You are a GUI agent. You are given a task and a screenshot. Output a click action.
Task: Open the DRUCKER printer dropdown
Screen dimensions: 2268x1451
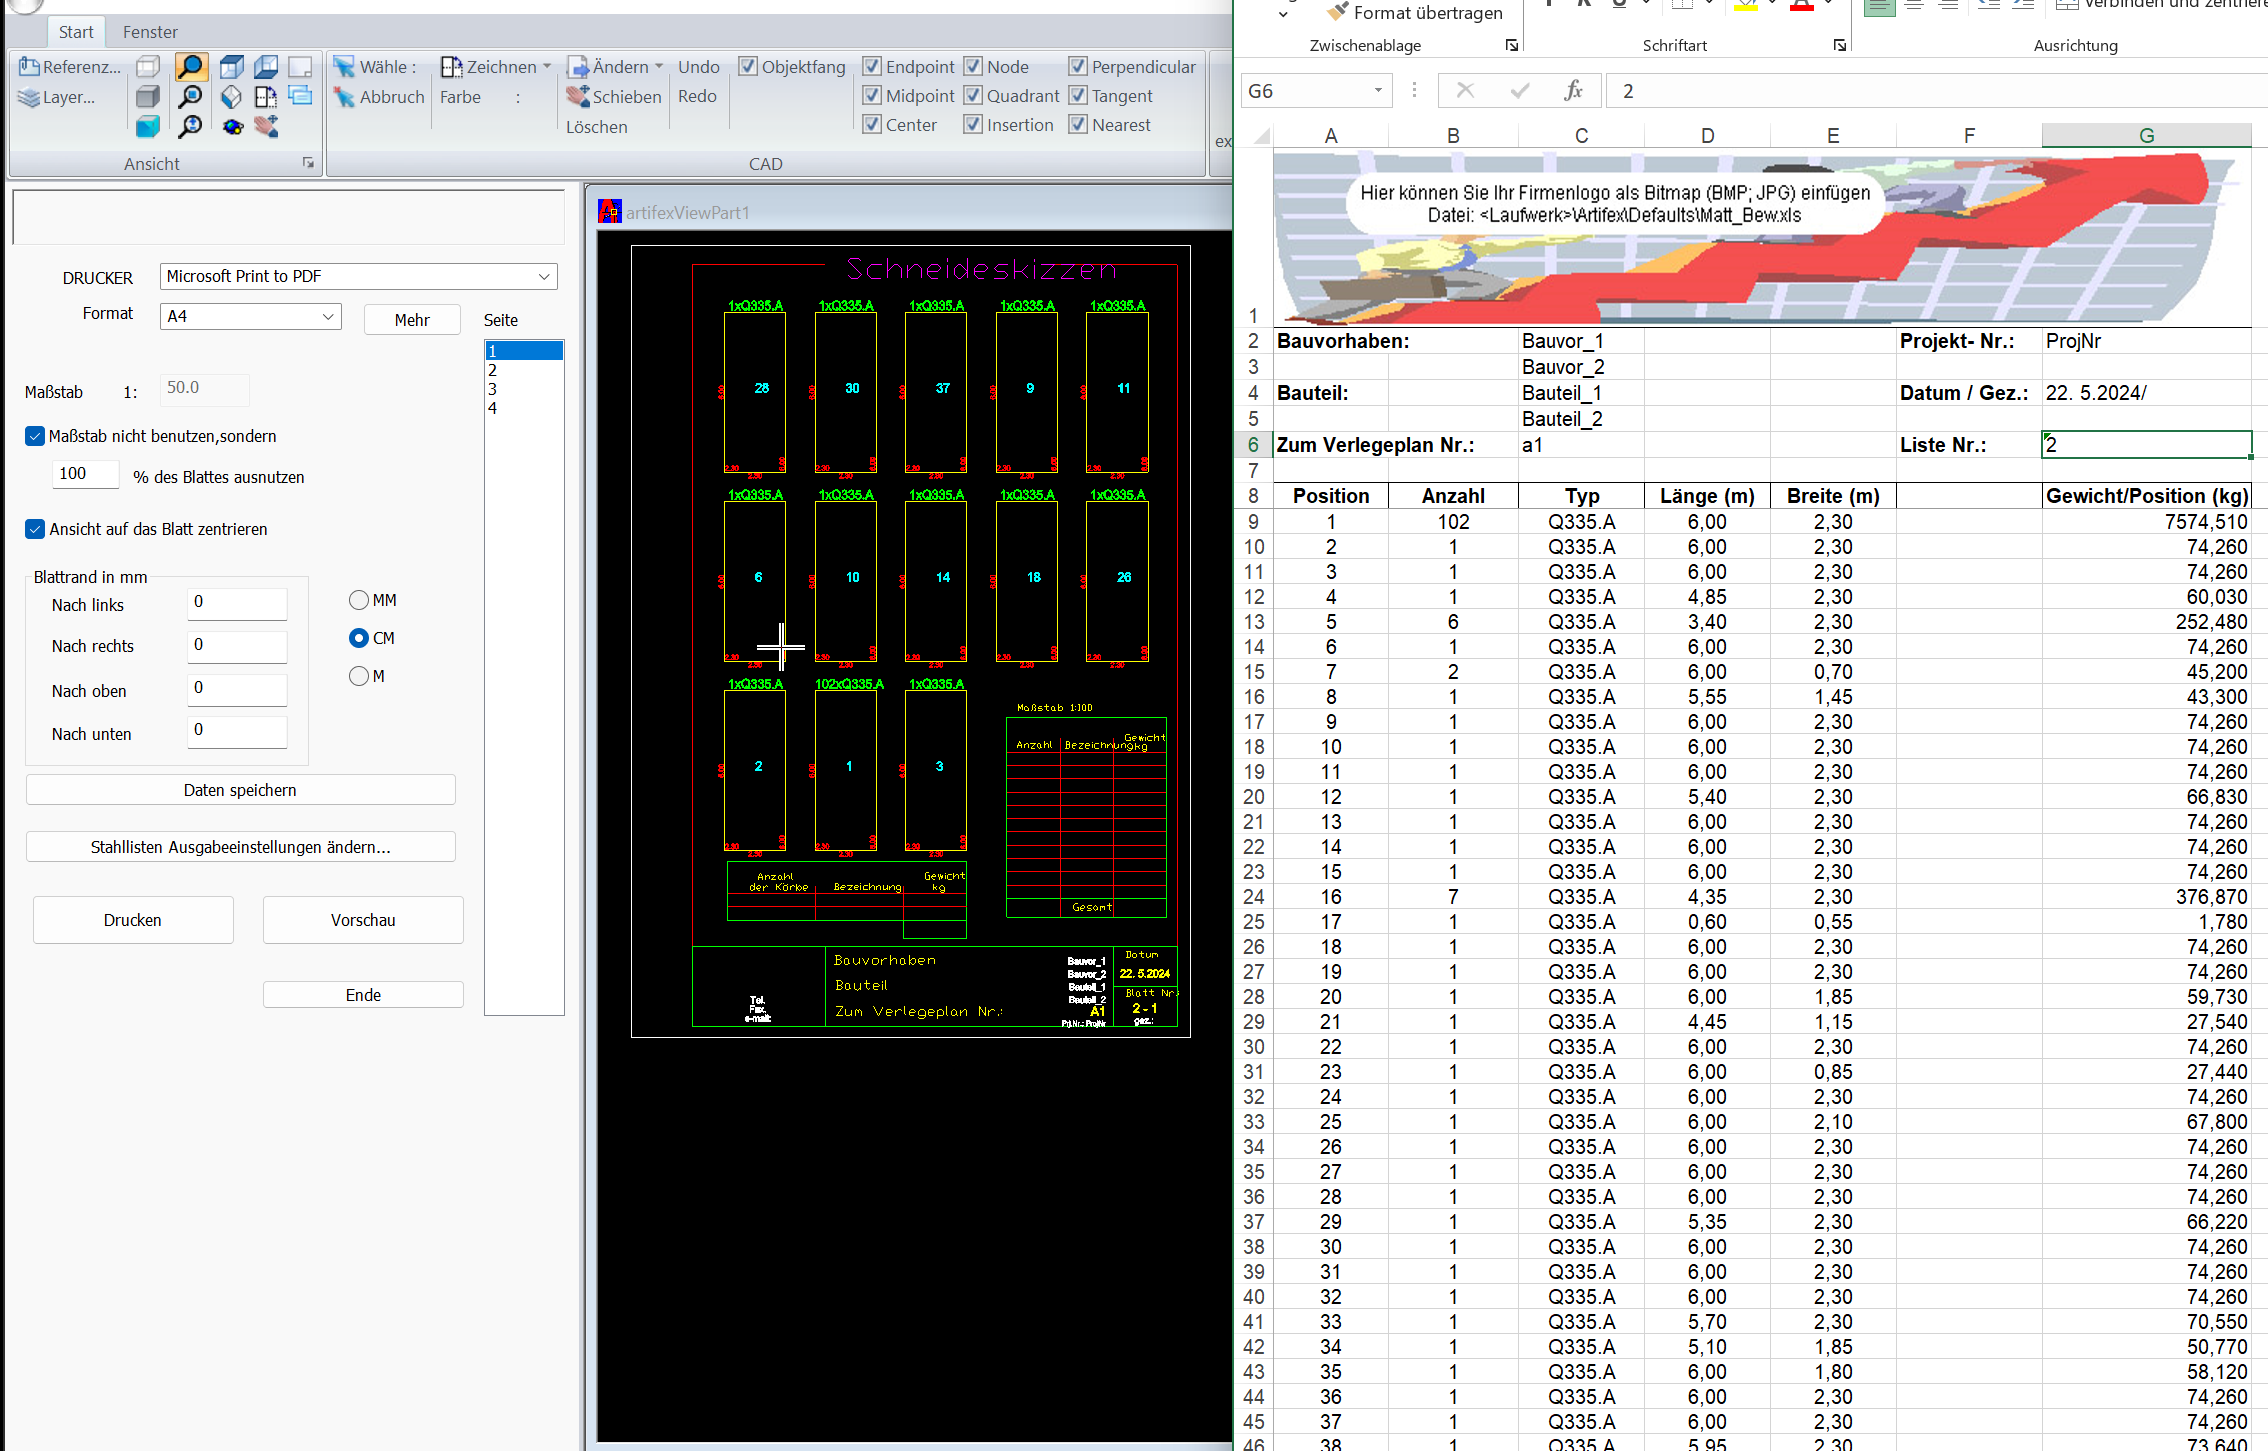coord(544,277)
